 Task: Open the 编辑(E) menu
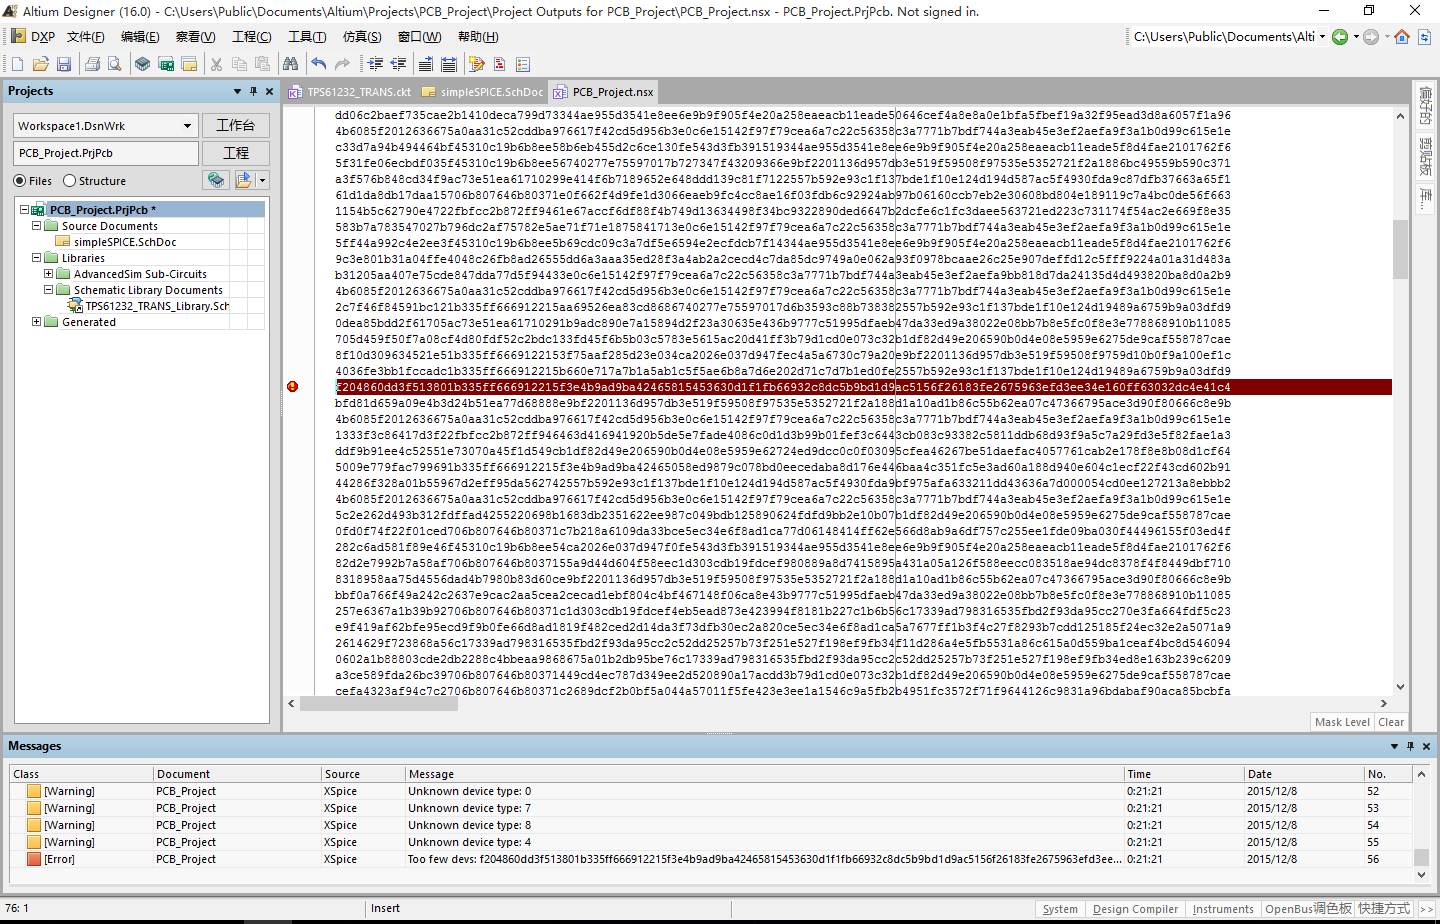(x=140, y=37)
